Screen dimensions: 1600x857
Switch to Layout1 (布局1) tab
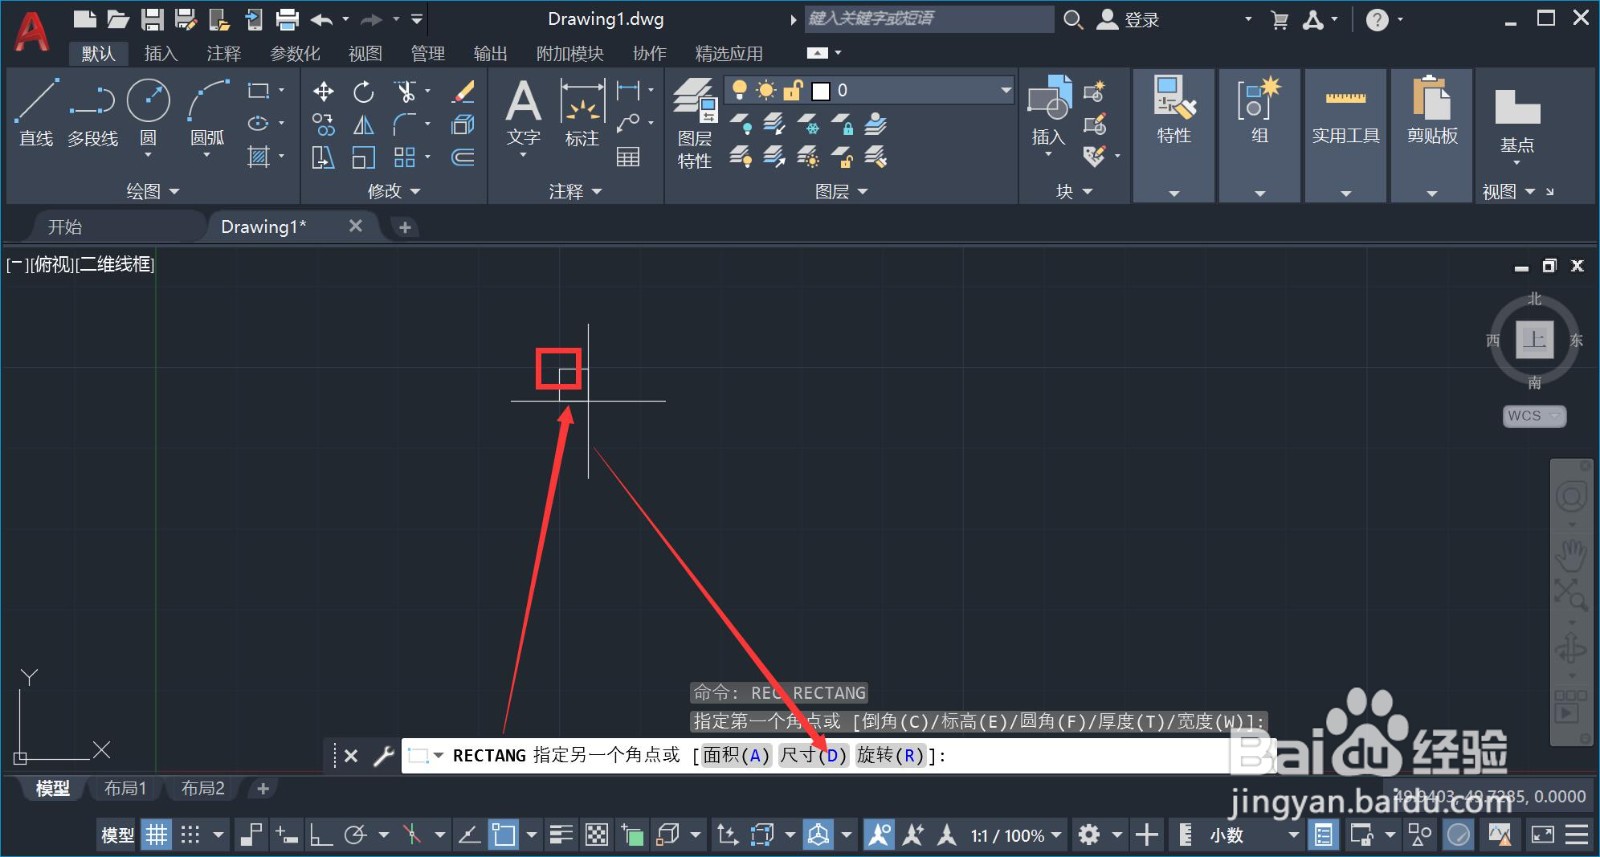click(125, 788)
